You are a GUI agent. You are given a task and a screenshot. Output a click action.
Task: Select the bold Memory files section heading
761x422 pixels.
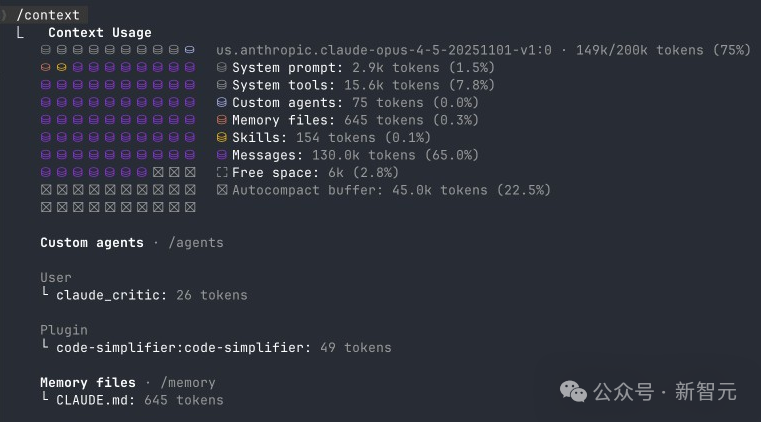(88, 383)
